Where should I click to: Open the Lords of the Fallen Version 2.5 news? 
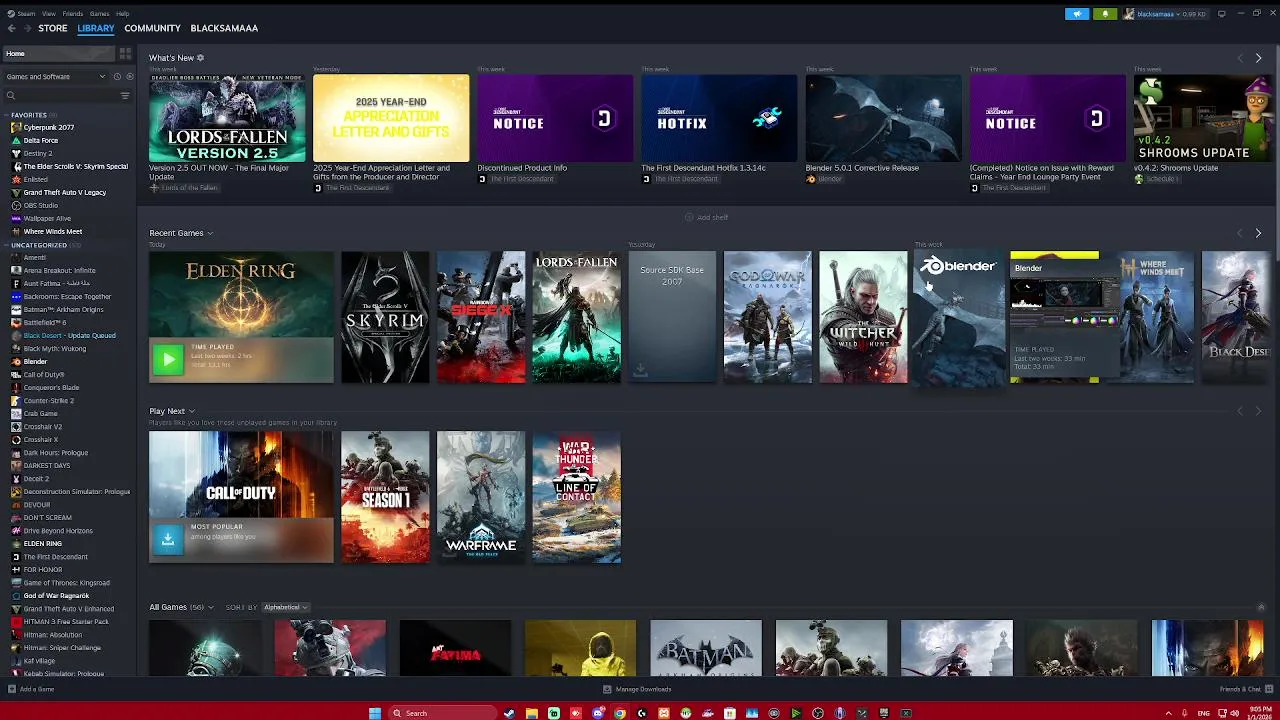click(227, 118)
